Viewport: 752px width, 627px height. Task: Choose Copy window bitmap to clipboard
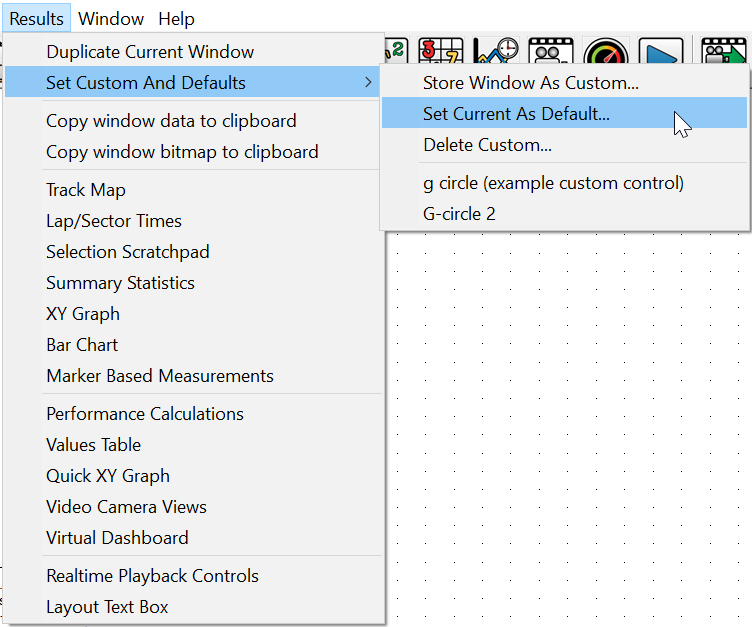point(182,152)
